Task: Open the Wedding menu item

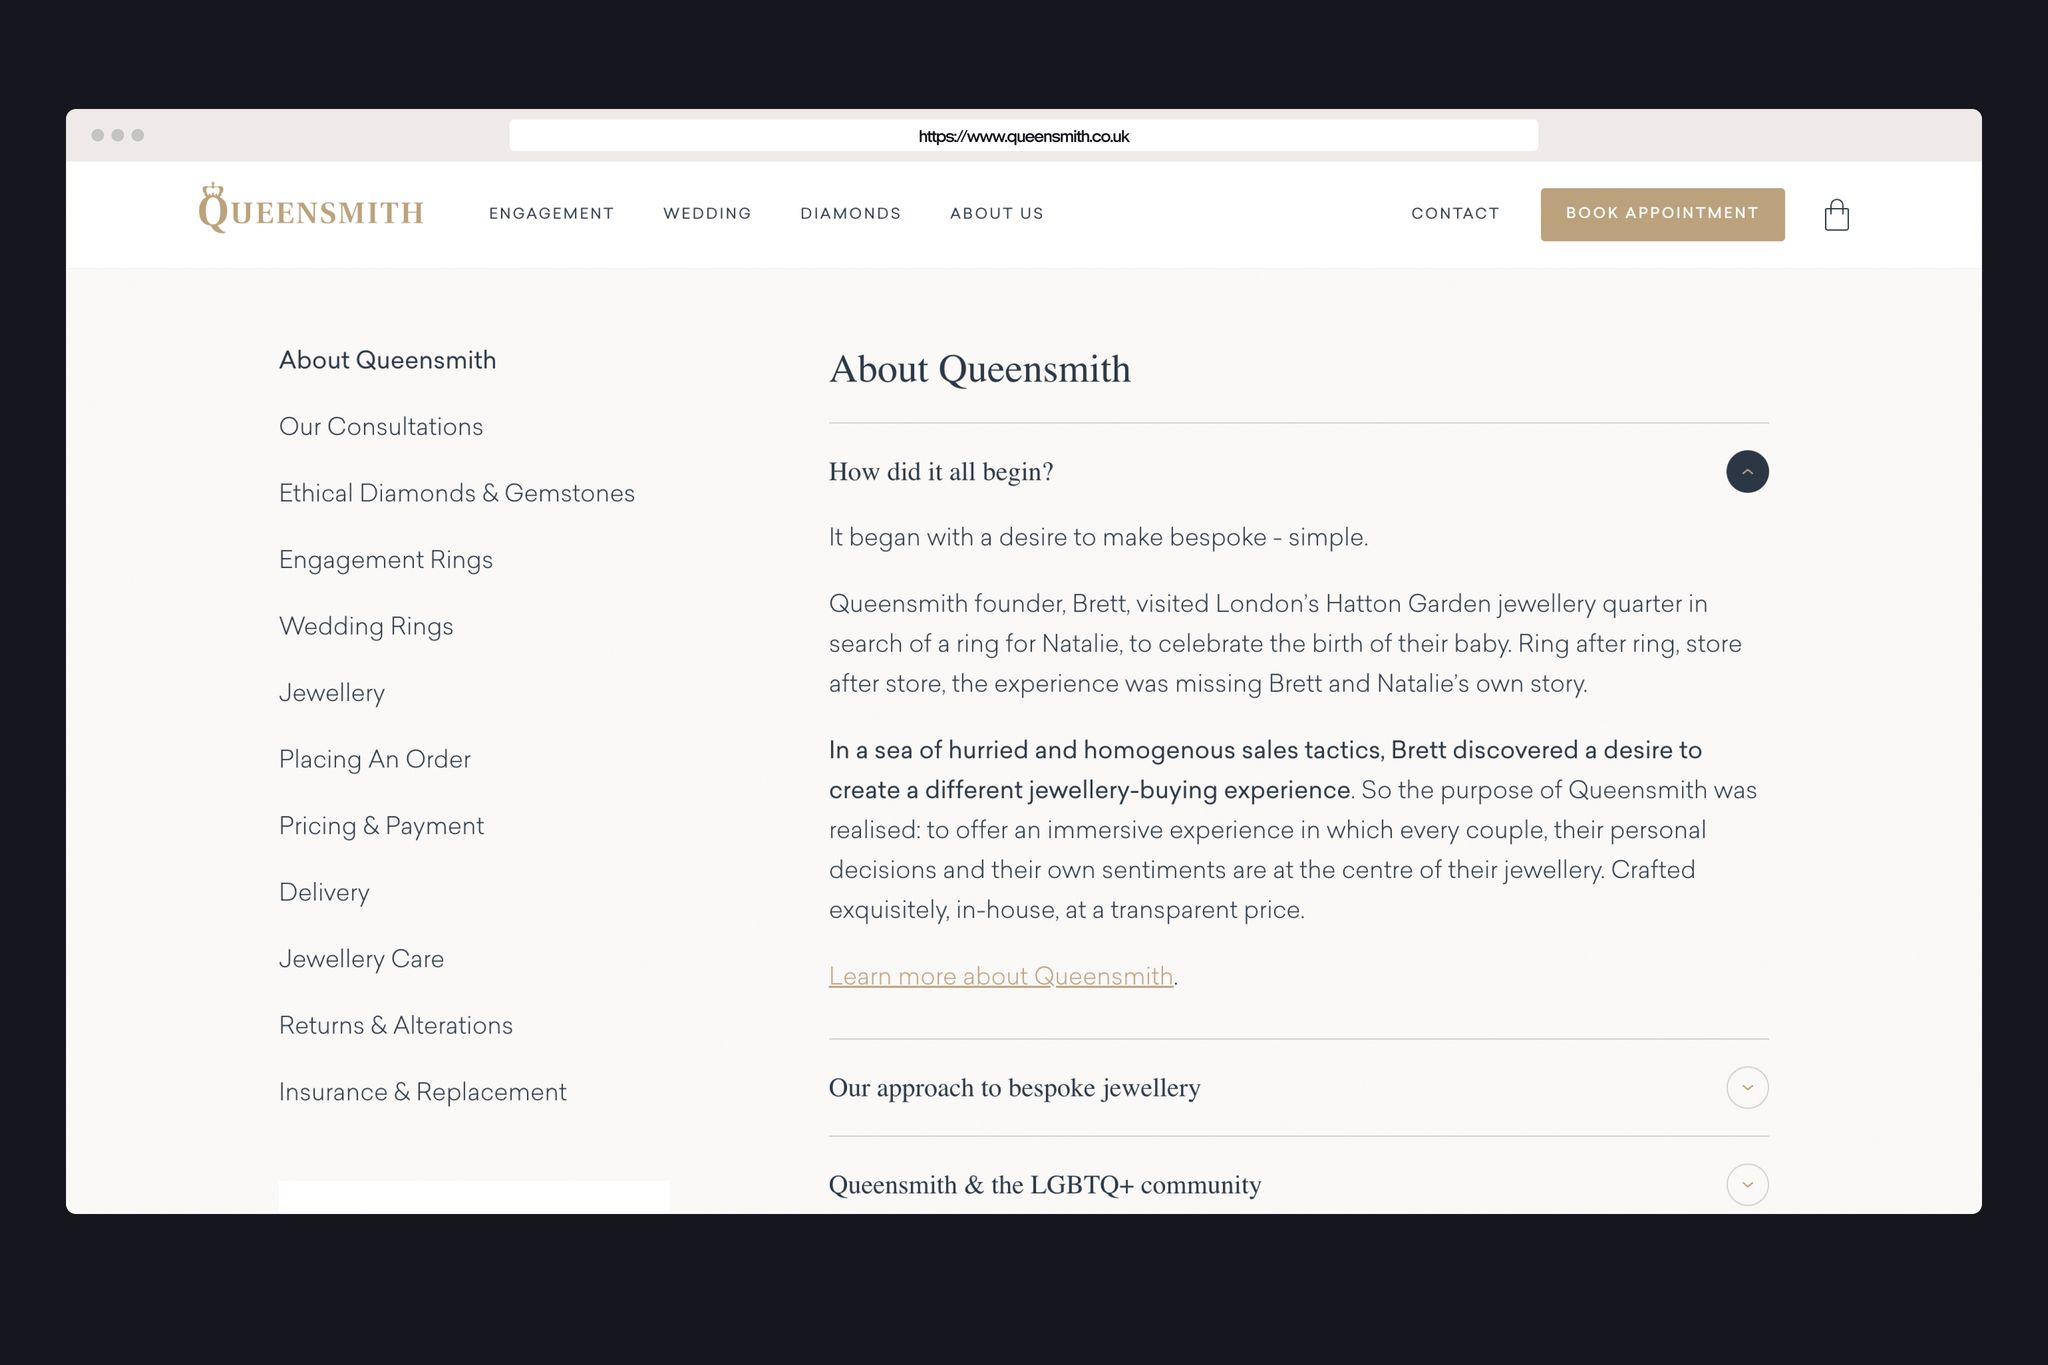Action: (706, 214)
